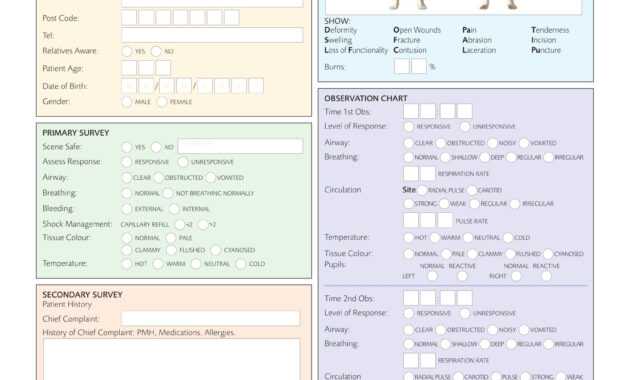Select COLD for 1st Obs Temperature
Screen dimensions: 630x380
[x=508, y=238]
